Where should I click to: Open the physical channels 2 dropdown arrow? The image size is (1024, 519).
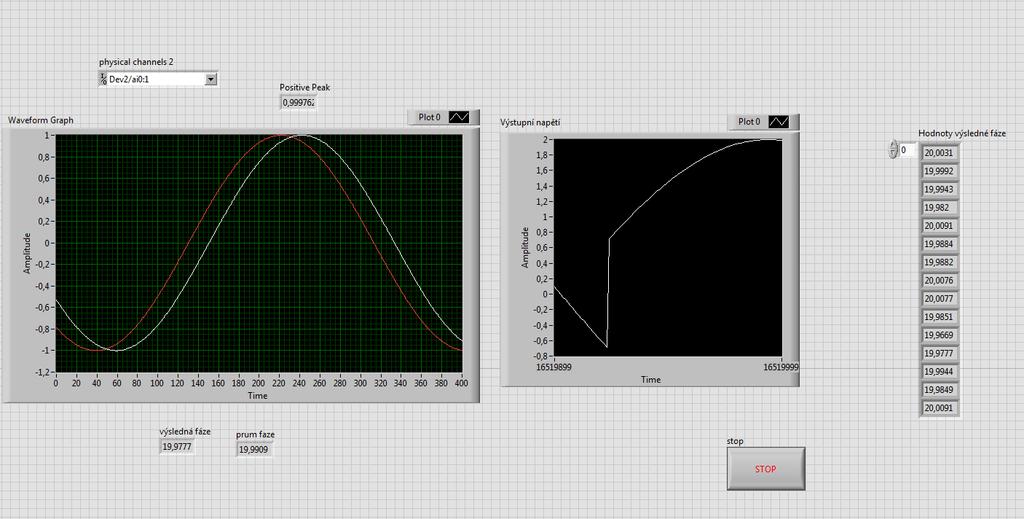(x=211, y=79)
